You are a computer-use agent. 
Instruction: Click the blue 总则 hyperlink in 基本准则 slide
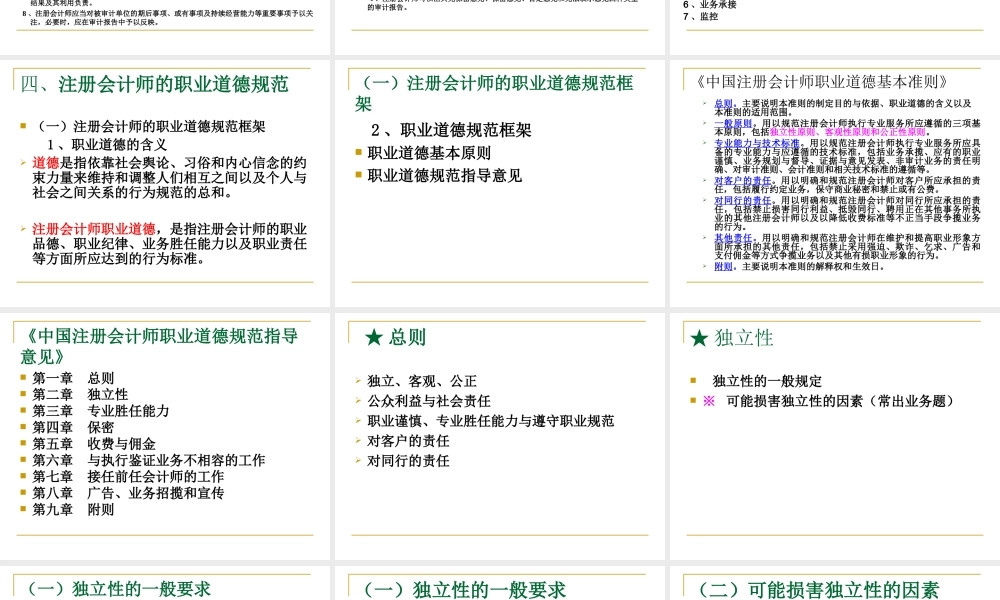tap(723, 103)
